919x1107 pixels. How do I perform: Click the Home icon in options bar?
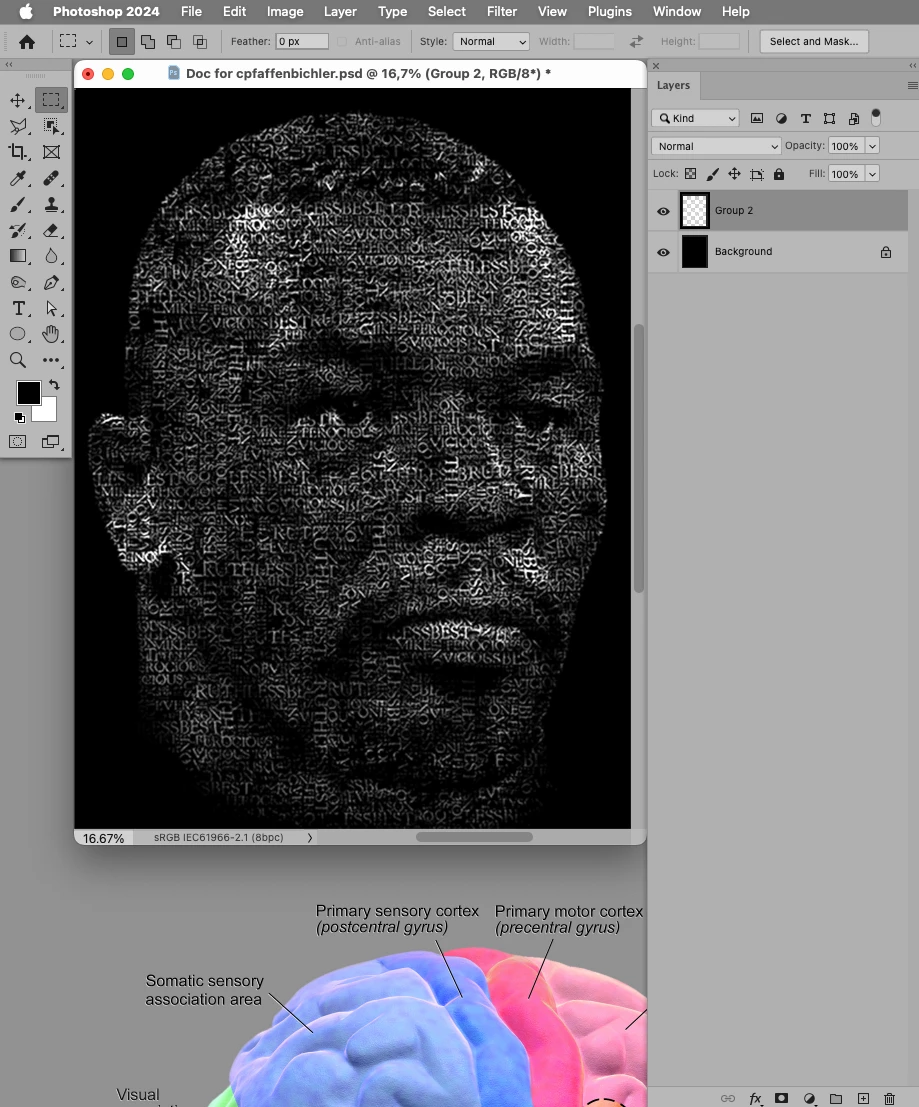coord(27,42)
